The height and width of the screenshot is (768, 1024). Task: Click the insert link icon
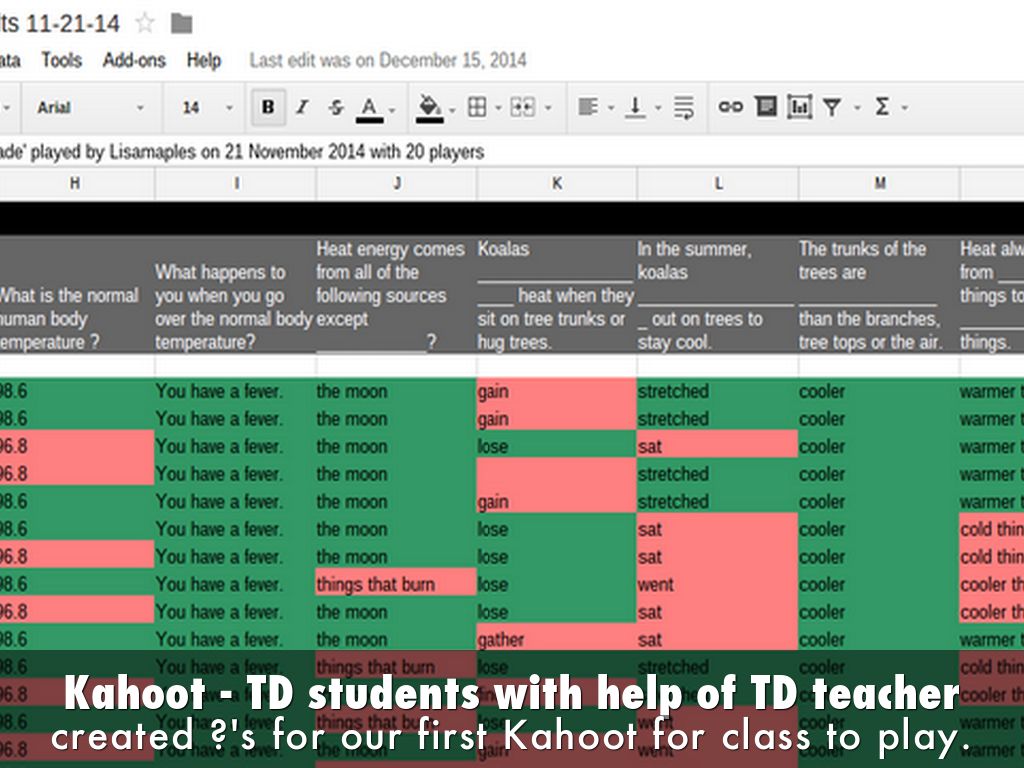731,107
